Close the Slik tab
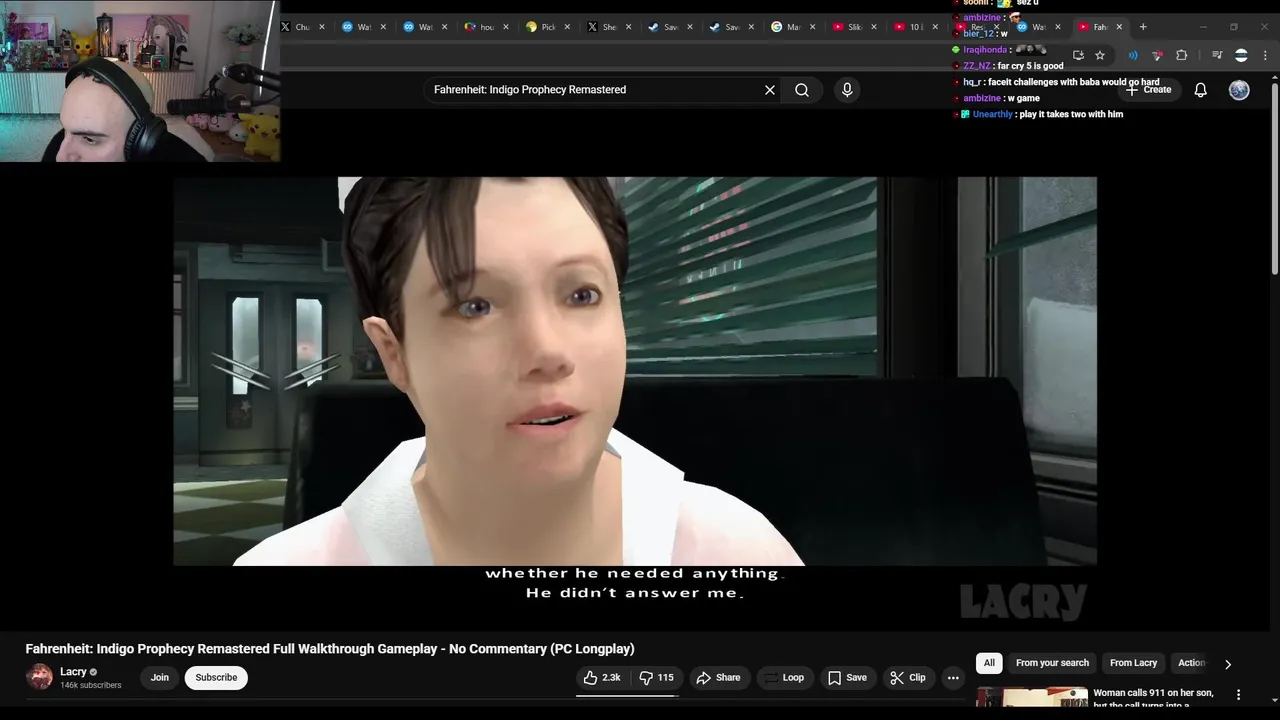The image size is (1280, 720). pyautogui.click(x=874, y=27)
